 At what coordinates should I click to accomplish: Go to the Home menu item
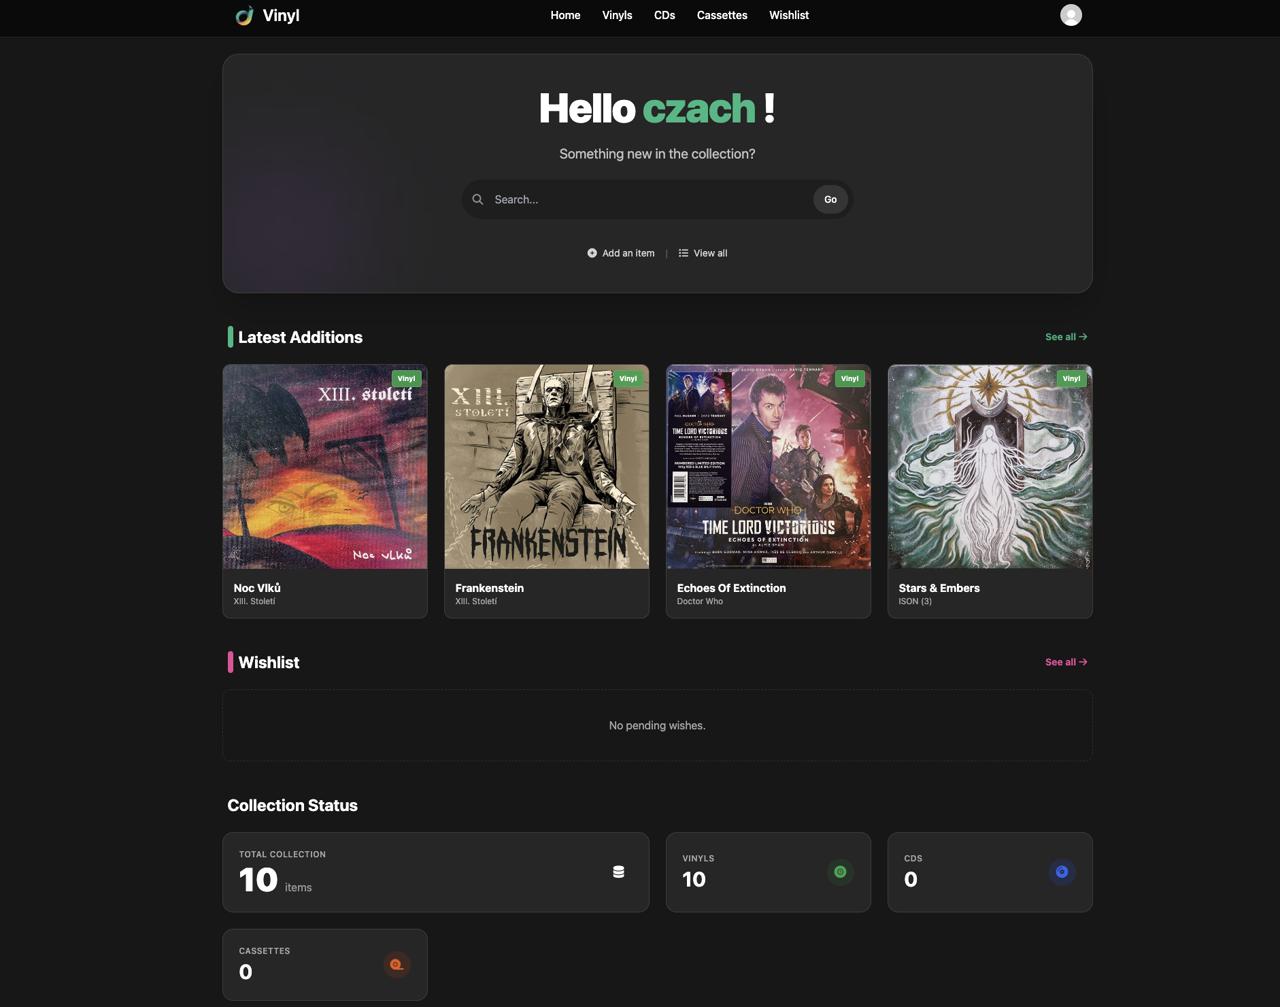(565, 15)
